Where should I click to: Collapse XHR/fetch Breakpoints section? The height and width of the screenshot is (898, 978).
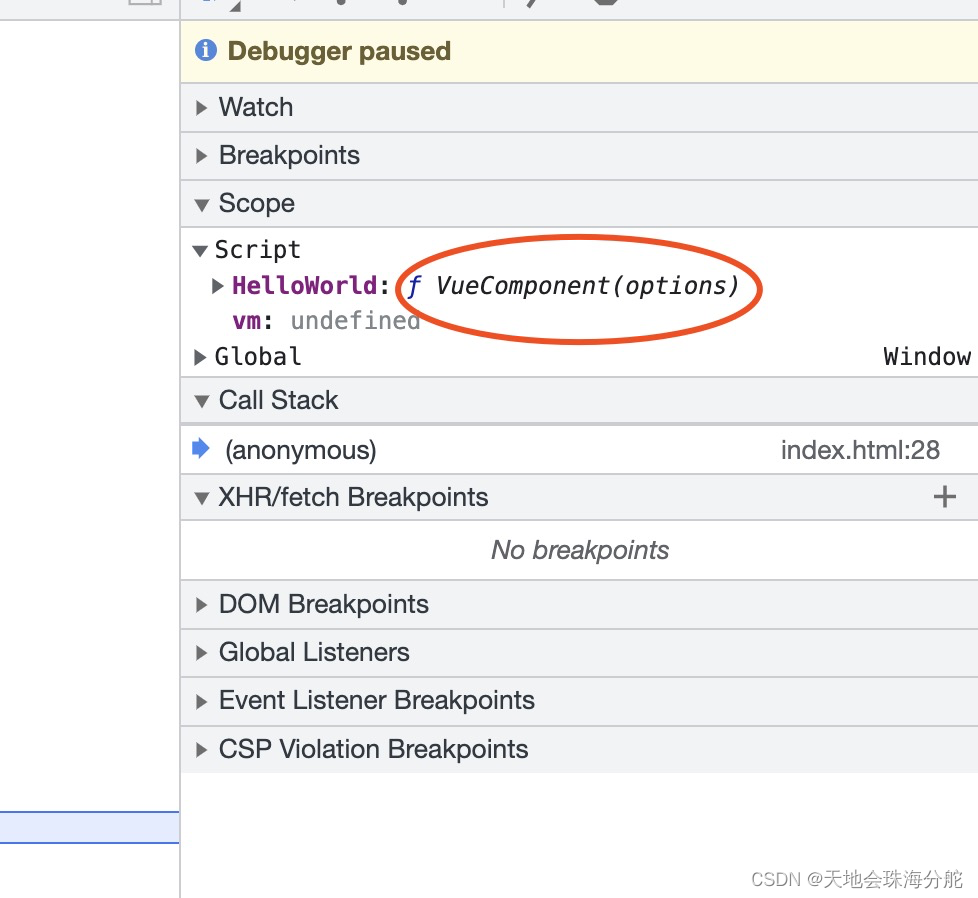201,498
